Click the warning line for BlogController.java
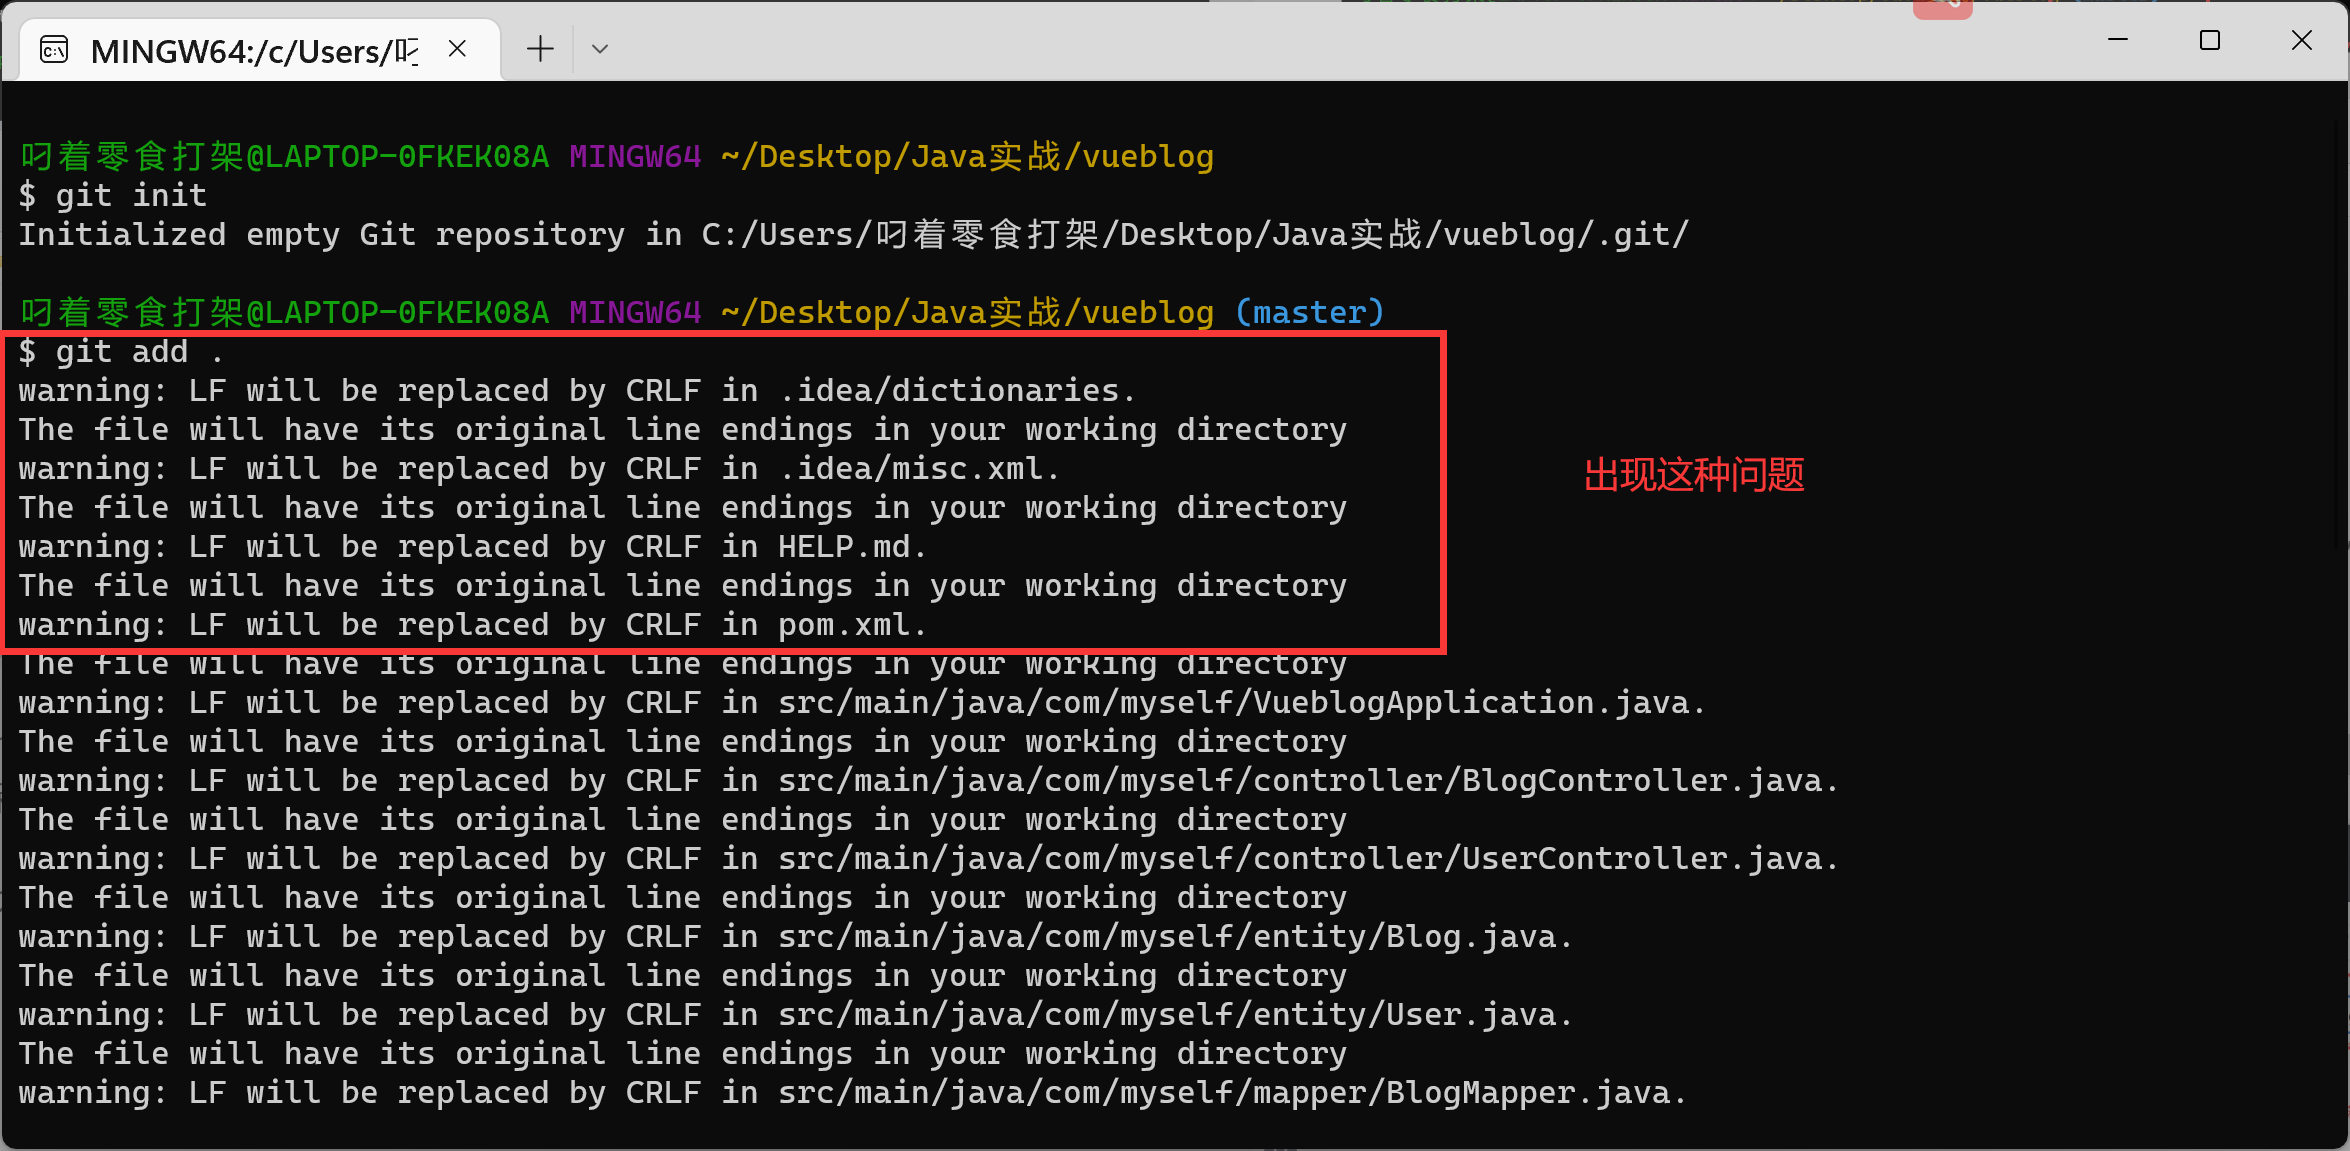Screen dimensions: 2350x1151 coord(929,780)
